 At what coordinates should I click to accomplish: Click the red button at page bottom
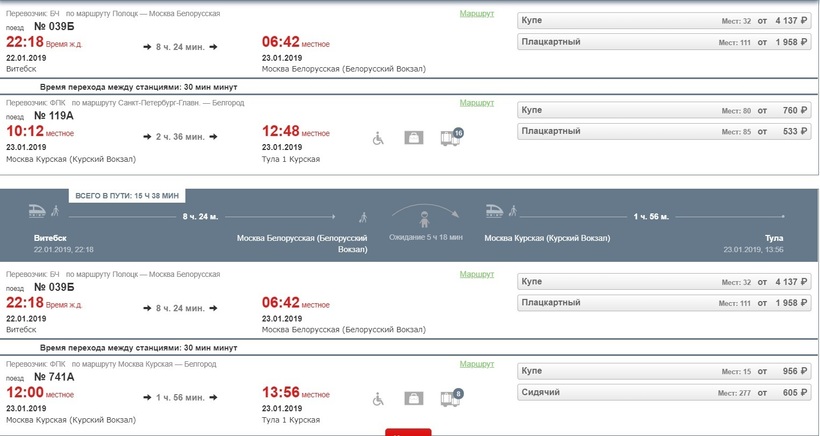(x=408, y=432)
